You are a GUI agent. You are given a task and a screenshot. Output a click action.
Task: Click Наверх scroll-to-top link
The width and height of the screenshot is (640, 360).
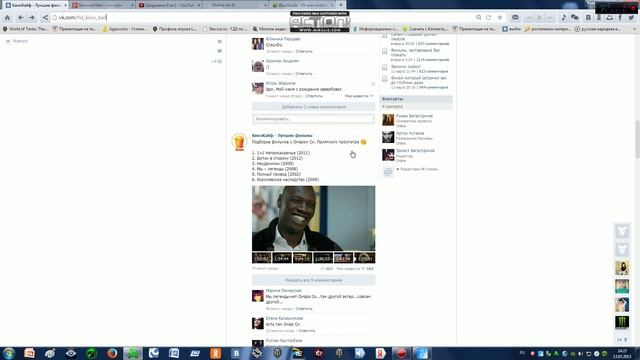tap(17, 41)
